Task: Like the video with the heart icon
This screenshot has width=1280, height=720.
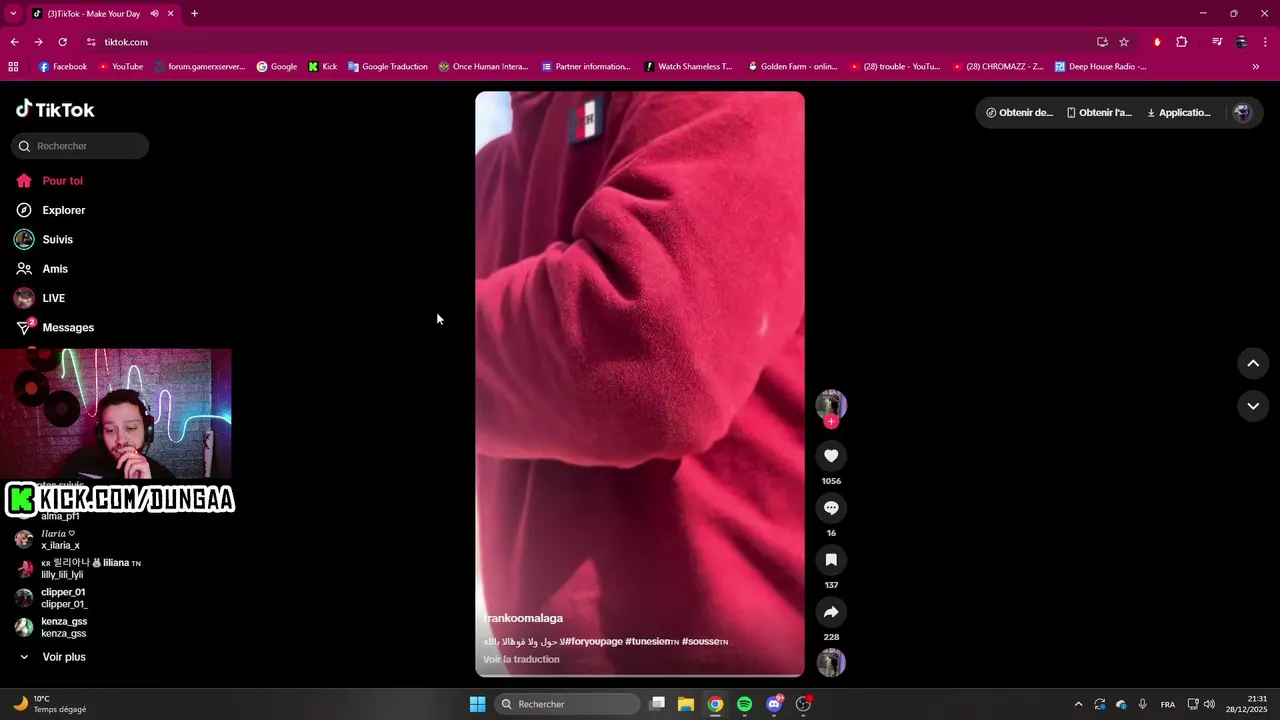Action: (x=831, y=456)
